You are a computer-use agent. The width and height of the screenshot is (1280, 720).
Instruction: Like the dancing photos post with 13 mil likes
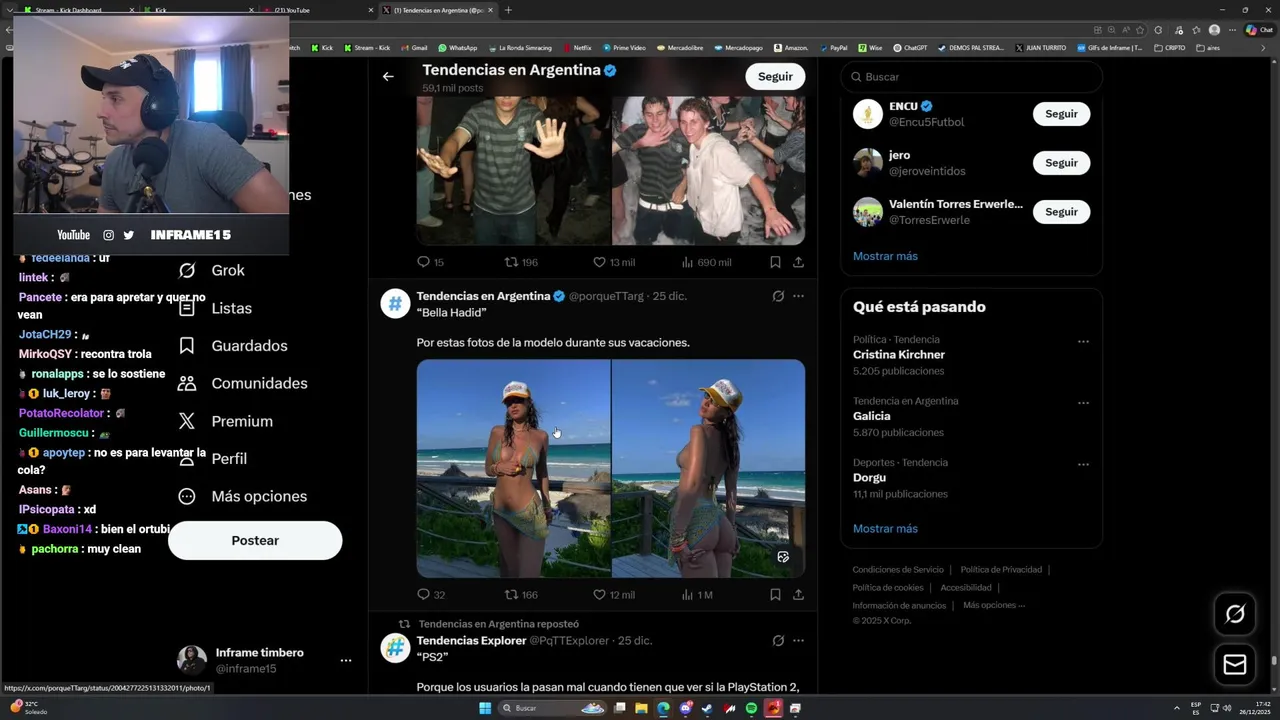614,262
